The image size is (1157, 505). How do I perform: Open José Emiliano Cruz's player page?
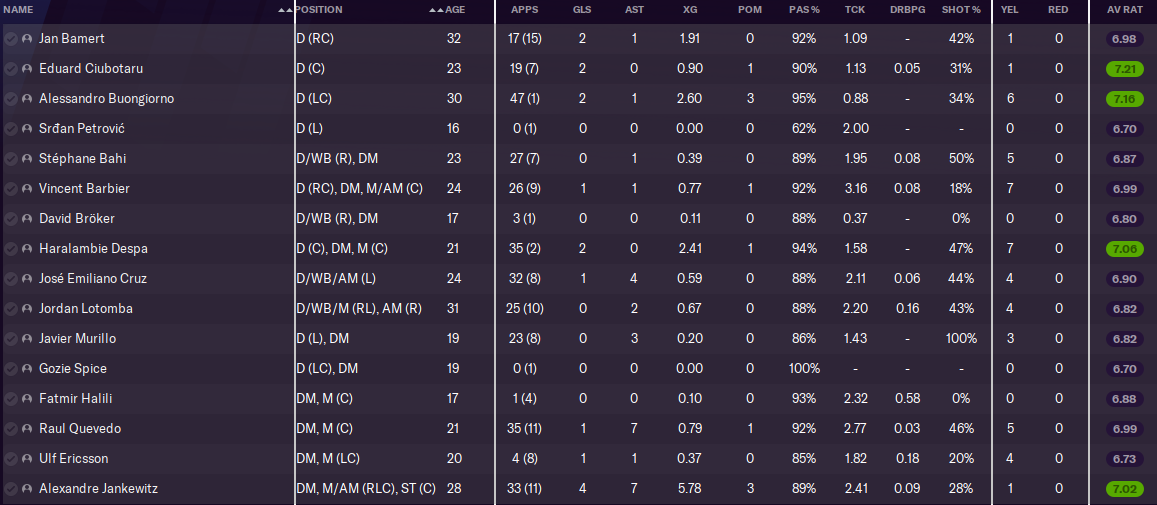[x=92, y=279]
